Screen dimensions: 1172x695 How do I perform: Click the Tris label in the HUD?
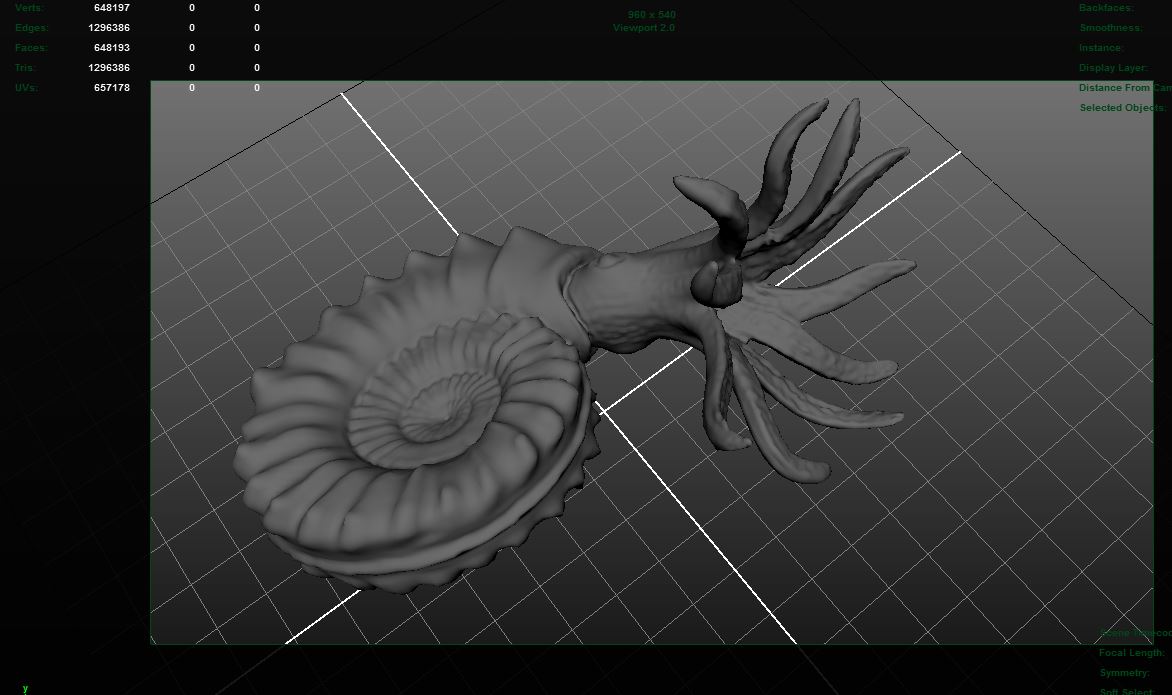point(25,67)
